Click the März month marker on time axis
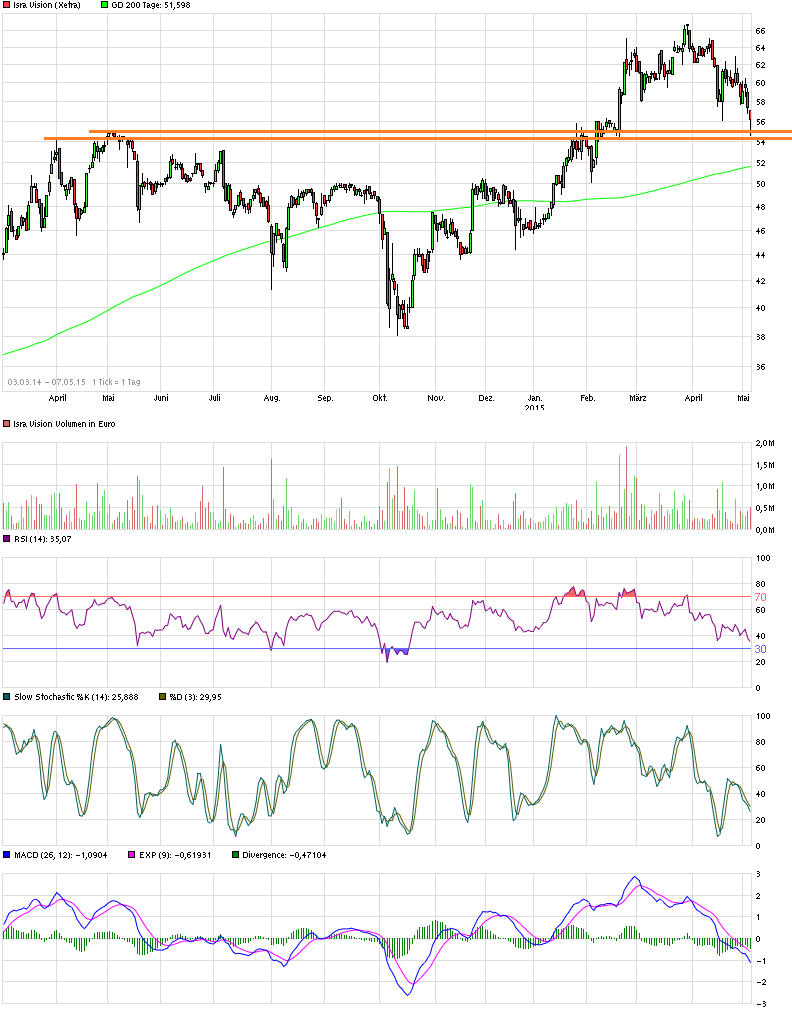Image resolution: width=792 pixels, height=1013 pixels. point(638,398)
